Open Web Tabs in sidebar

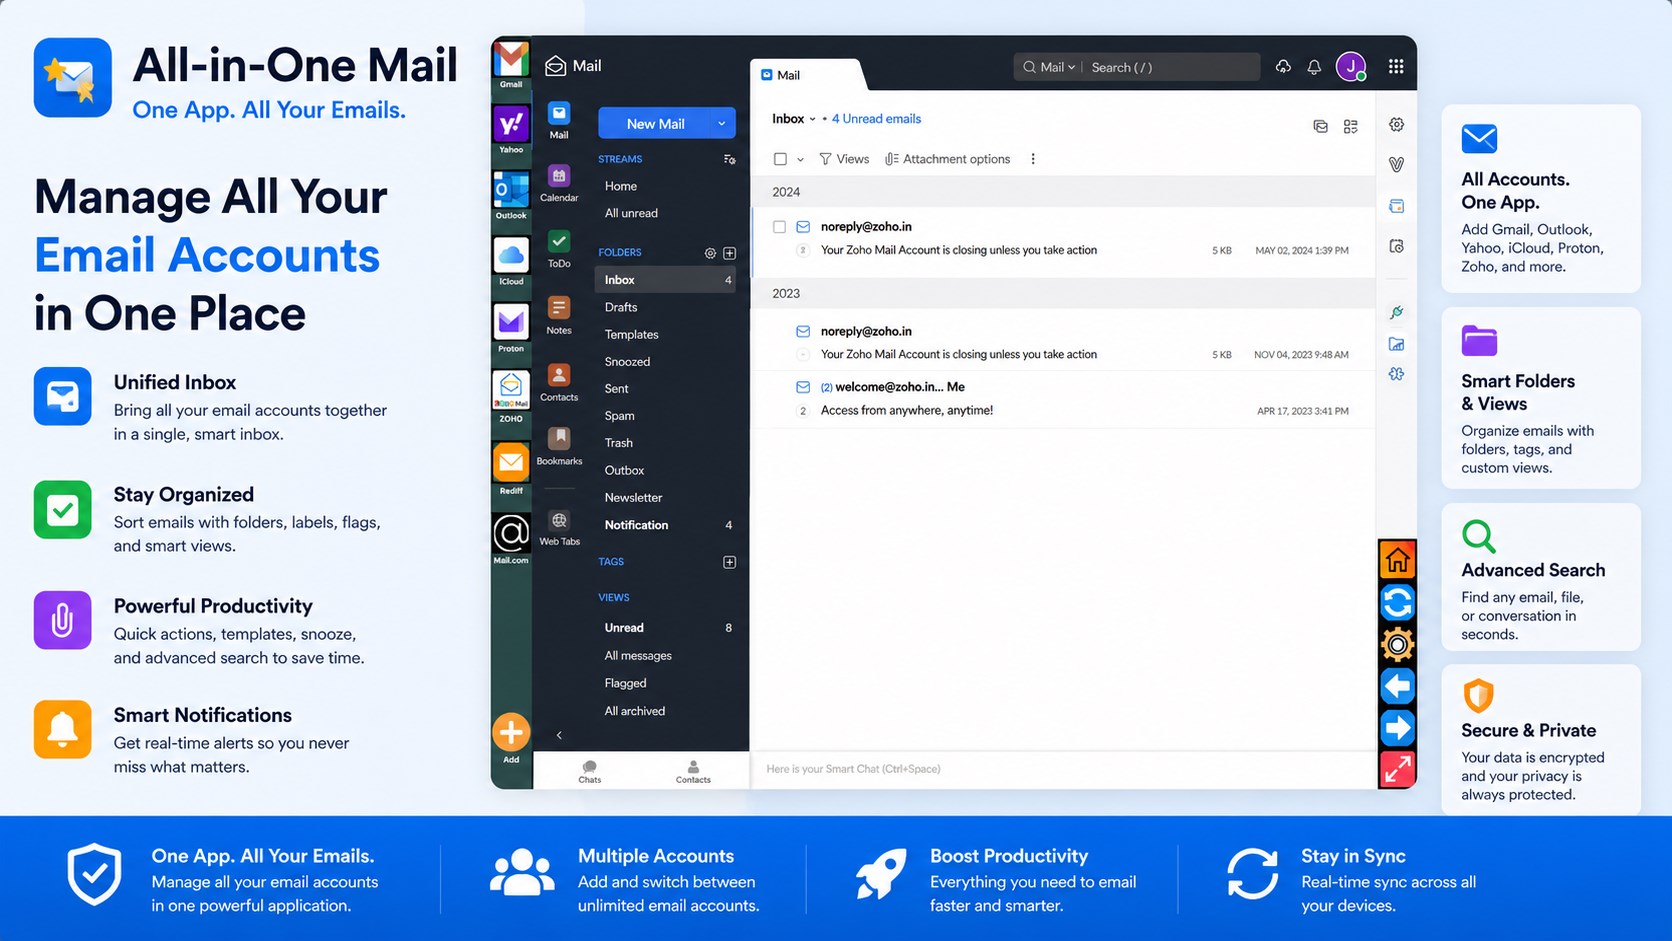(559, 527)
